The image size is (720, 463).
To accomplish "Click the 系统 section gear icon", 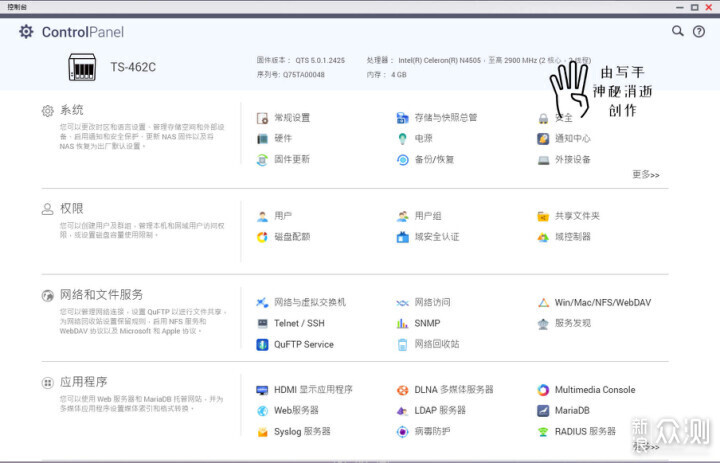I will 48,111.
